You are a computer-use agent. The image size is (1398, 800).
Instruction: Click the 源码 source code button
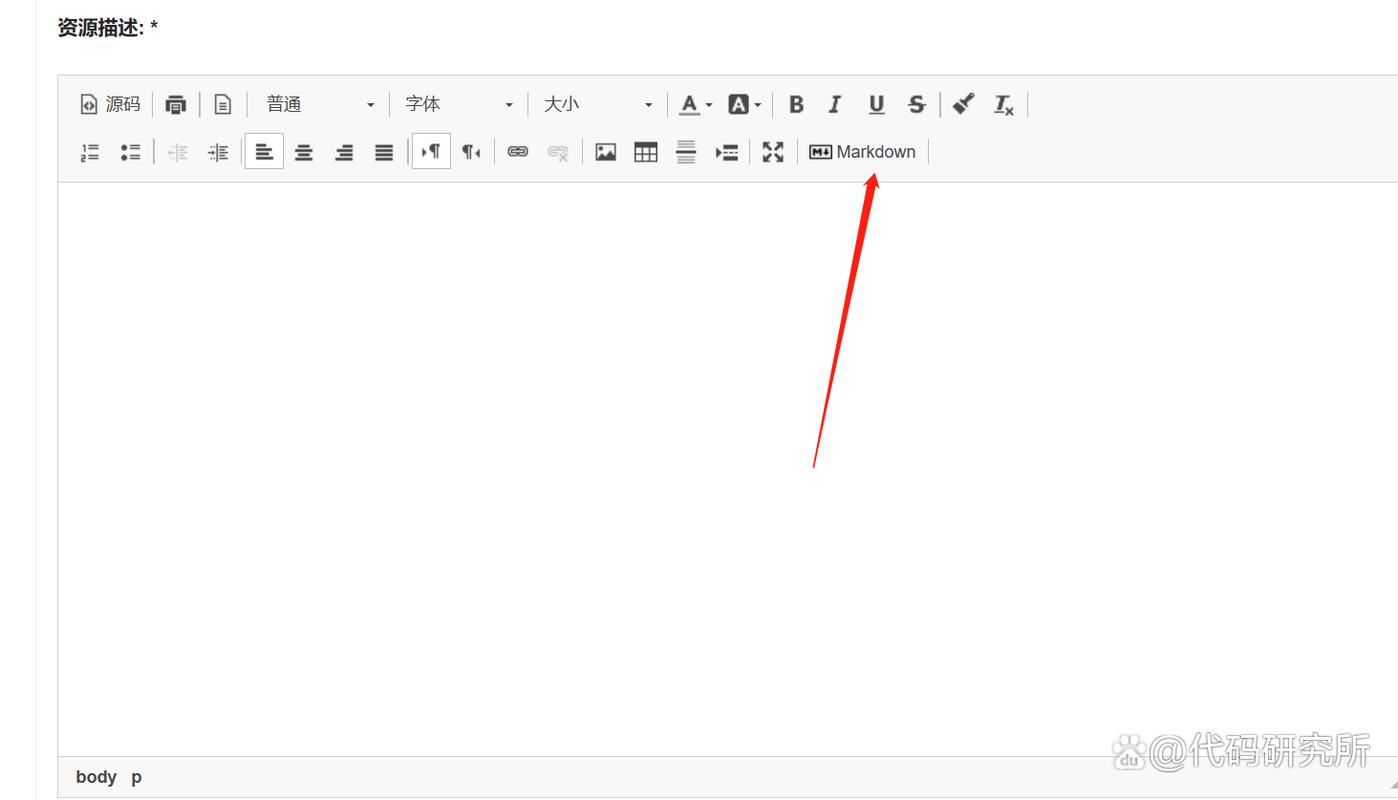point(110,104)
